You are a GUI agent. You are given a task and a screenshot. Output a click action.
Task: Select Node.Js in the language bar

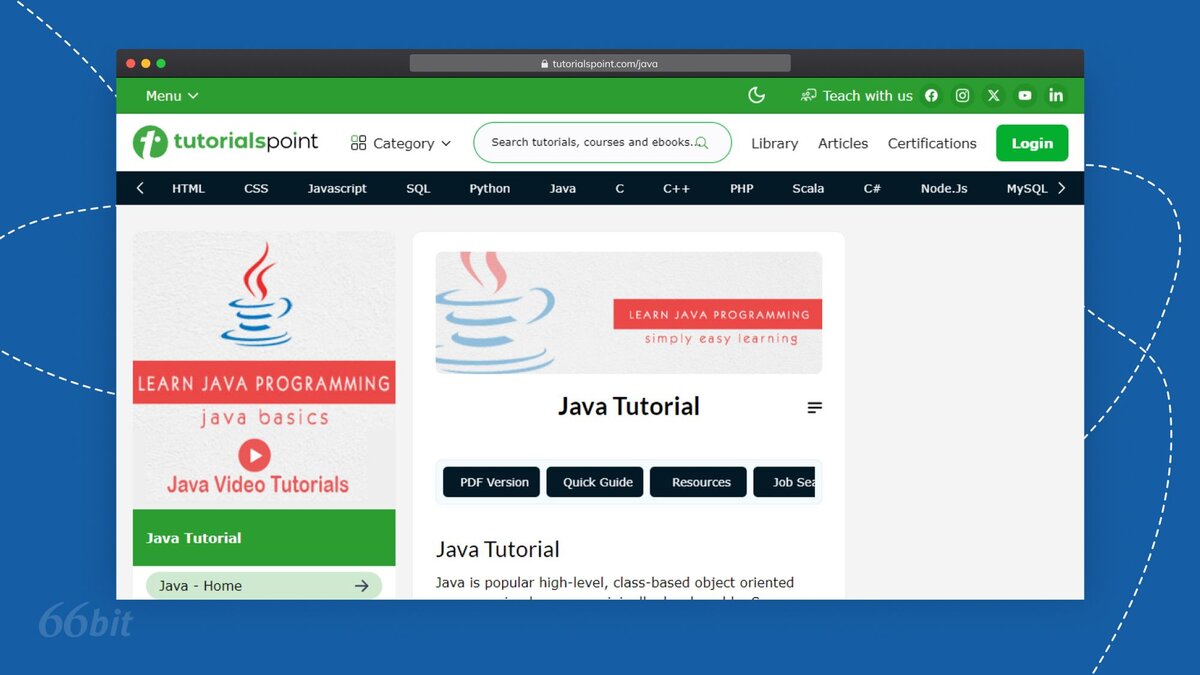(944, 188)
